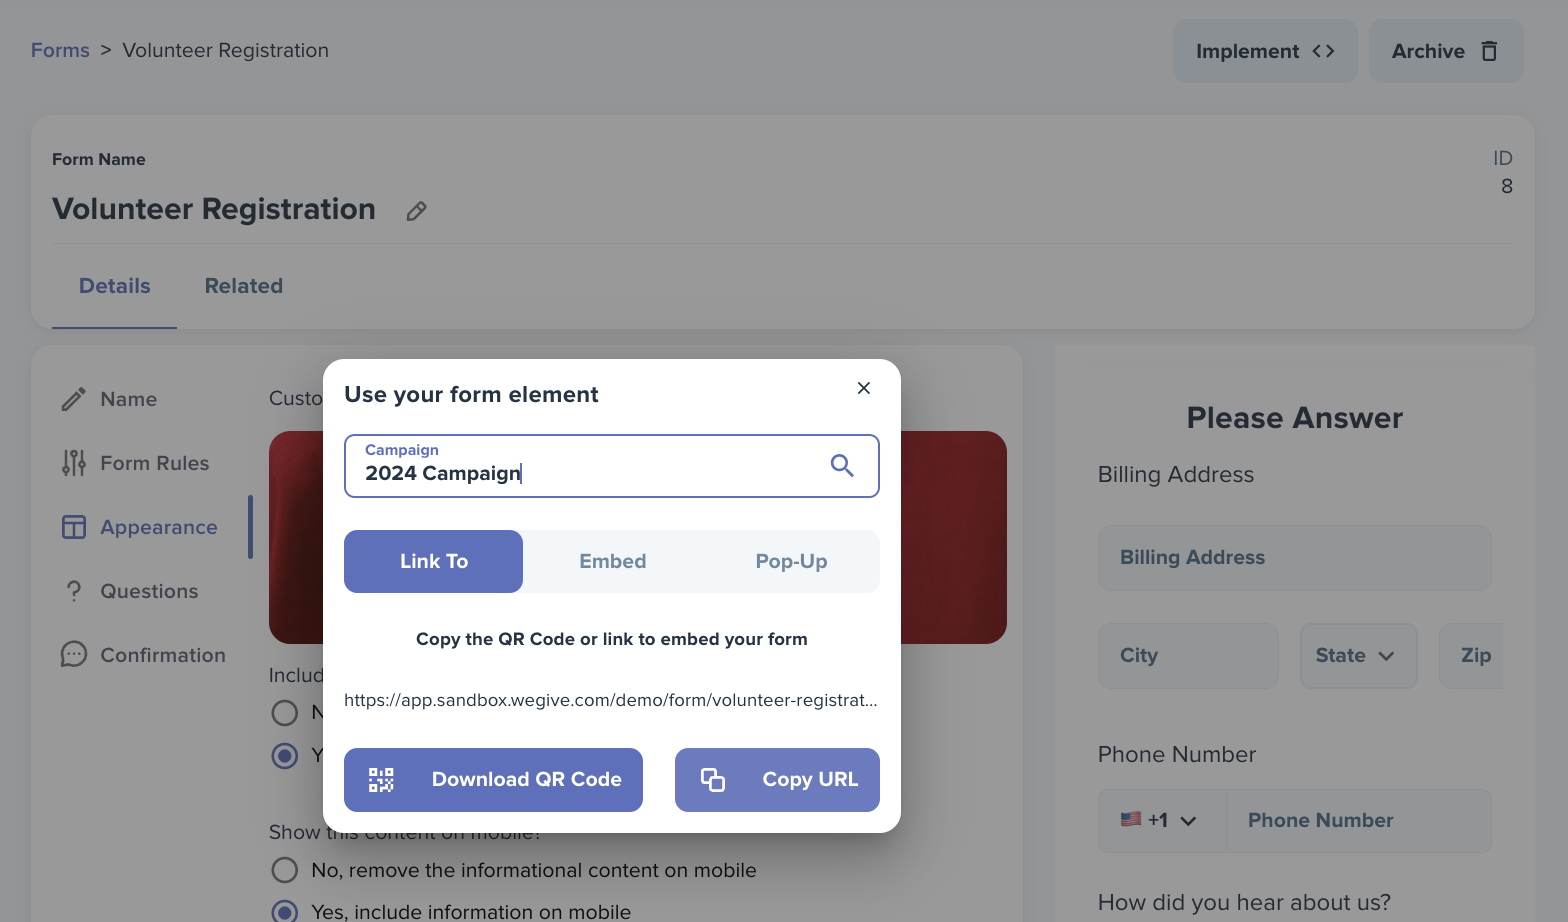1568x922 pixels.
Task: Switch to the Embed tab
Action: pos(613,561)
